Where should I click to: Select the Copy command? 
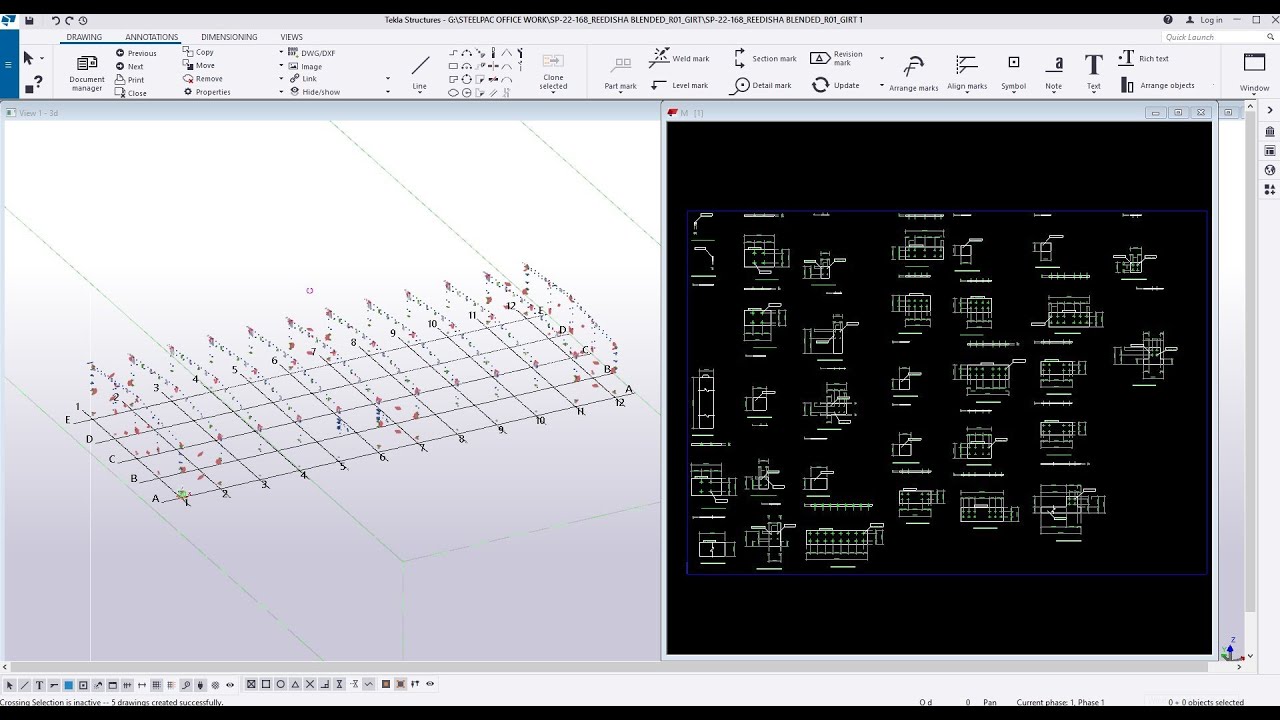pos(198,52)
